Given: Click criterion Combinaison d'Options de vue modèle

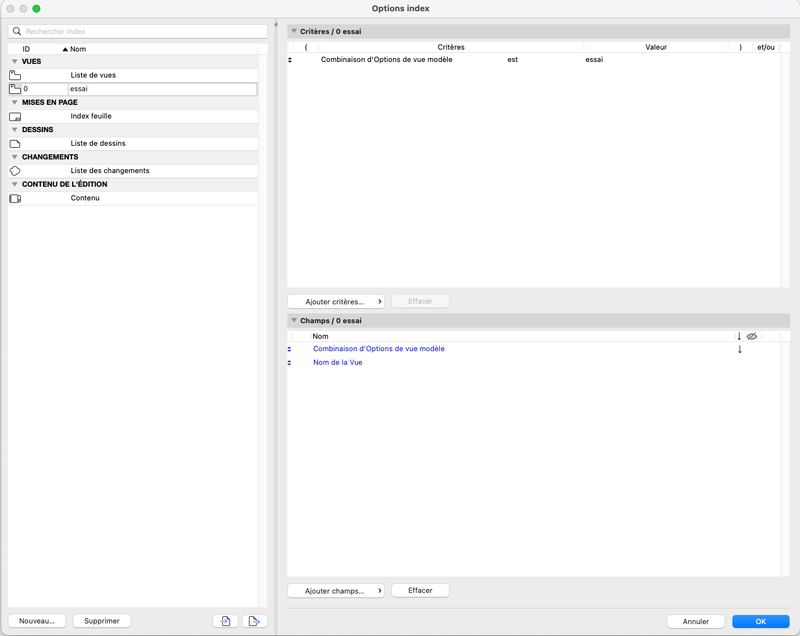Looking at the screenshot, I should (386, 60).
